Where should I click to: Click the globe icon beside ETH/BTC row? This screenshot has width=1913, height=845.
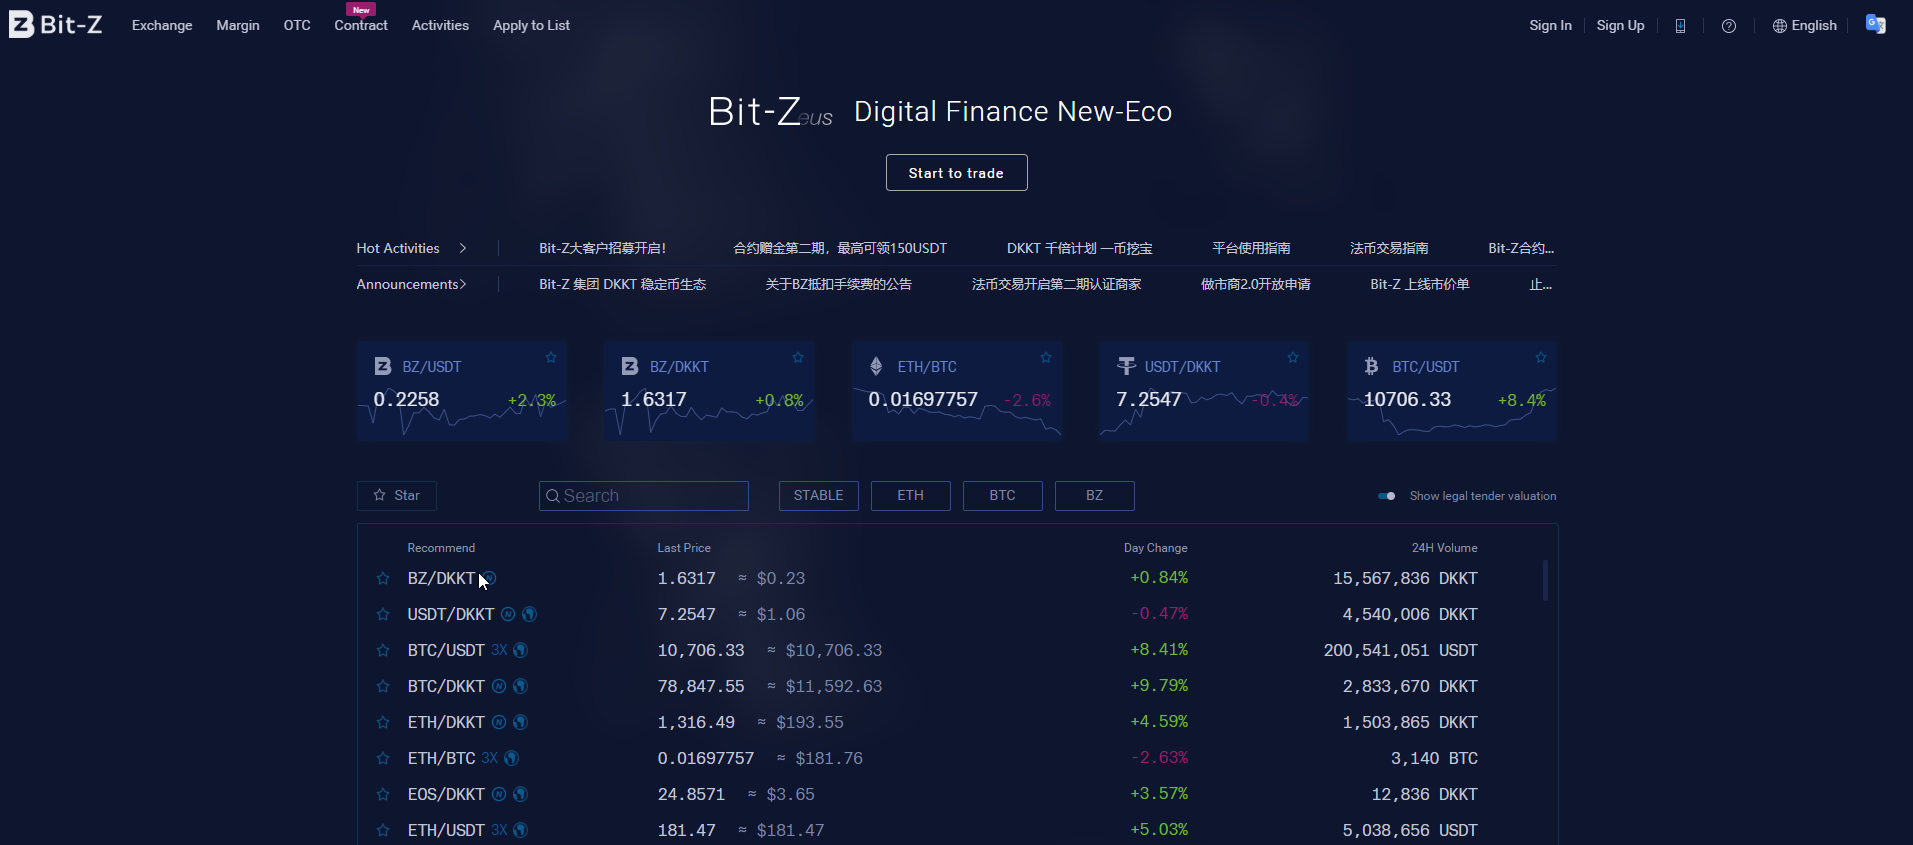511,758
